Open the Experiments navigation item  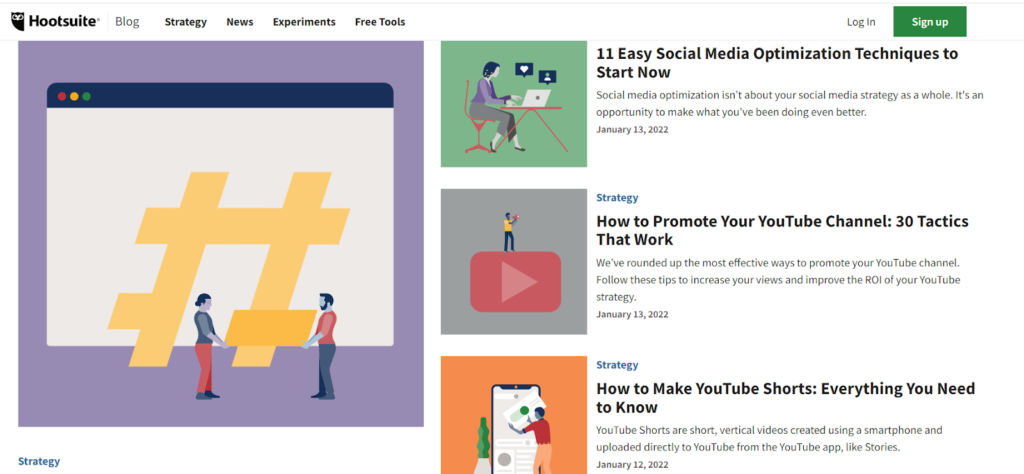(304, 22)
